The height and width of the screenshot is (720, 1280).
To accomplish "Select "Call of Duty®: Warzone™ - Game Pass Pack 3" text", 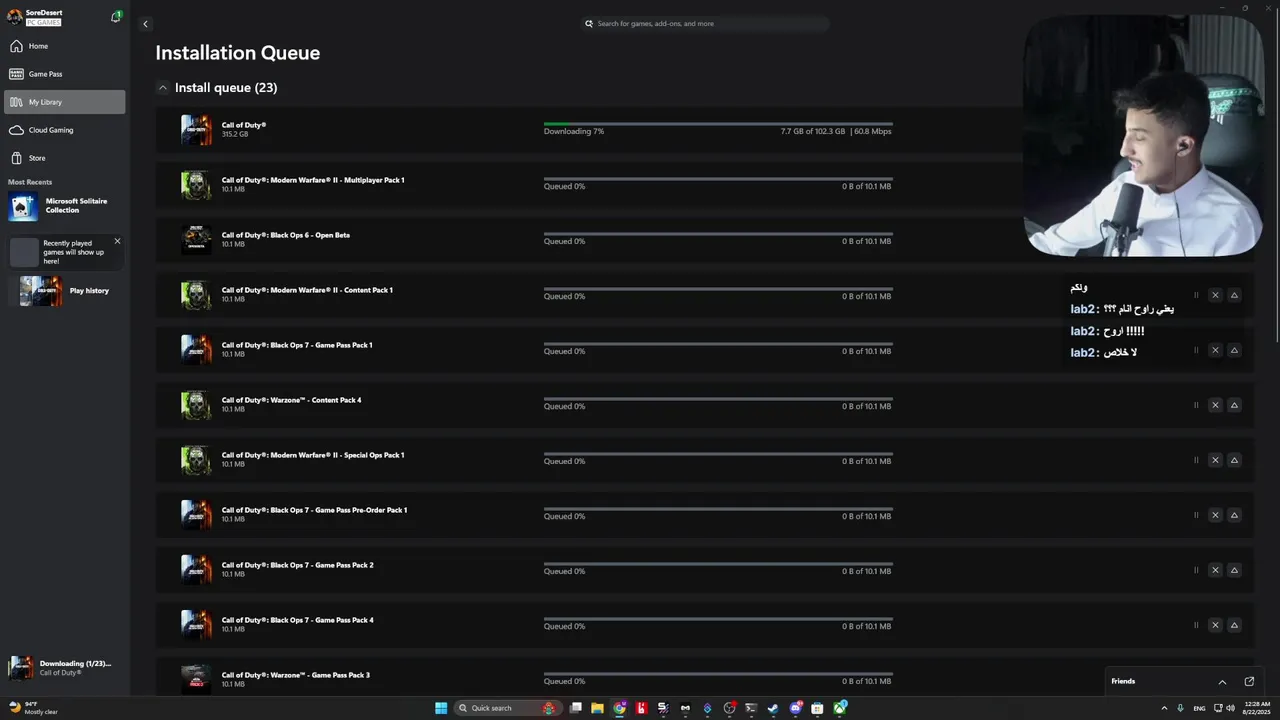I will [296, 675].
